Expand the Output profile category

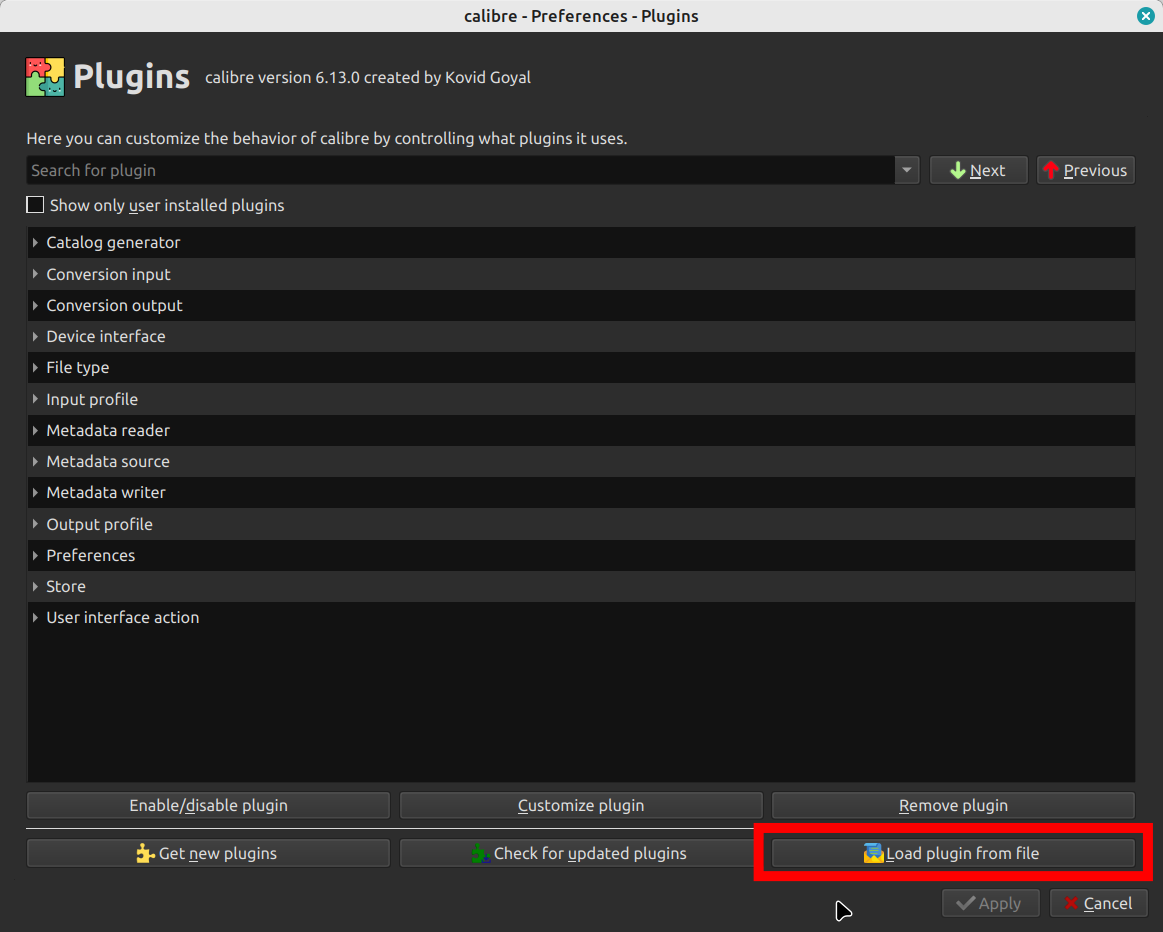[x=35, y=524]
